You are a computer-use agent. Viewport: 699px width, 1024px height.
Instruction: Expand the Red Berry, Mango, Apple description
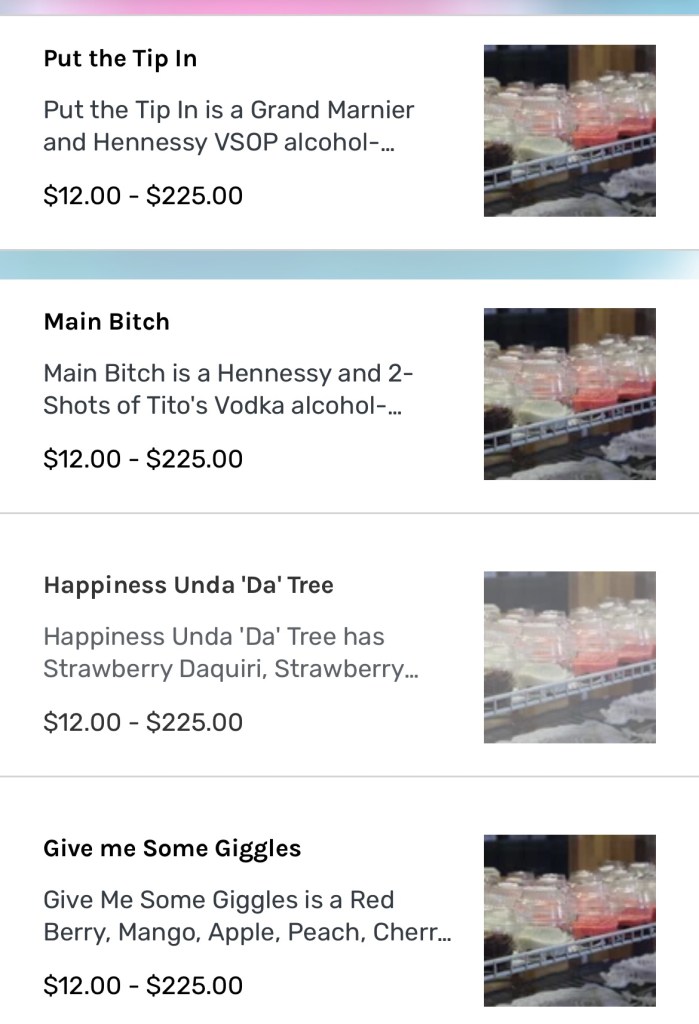tap(247, 915)
